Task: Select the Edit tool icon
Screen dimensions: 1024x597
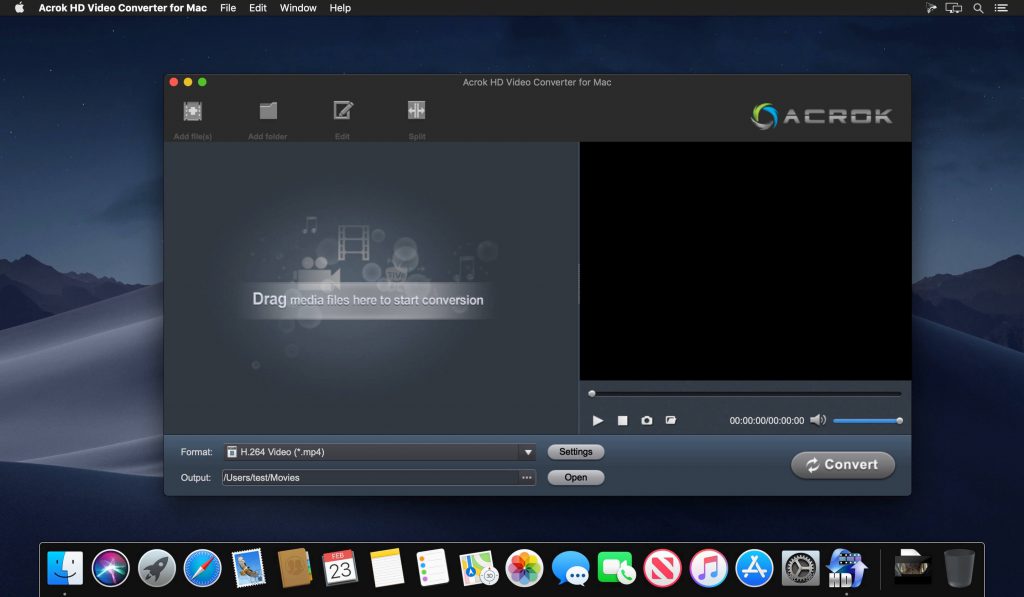Action: (341, 110)
